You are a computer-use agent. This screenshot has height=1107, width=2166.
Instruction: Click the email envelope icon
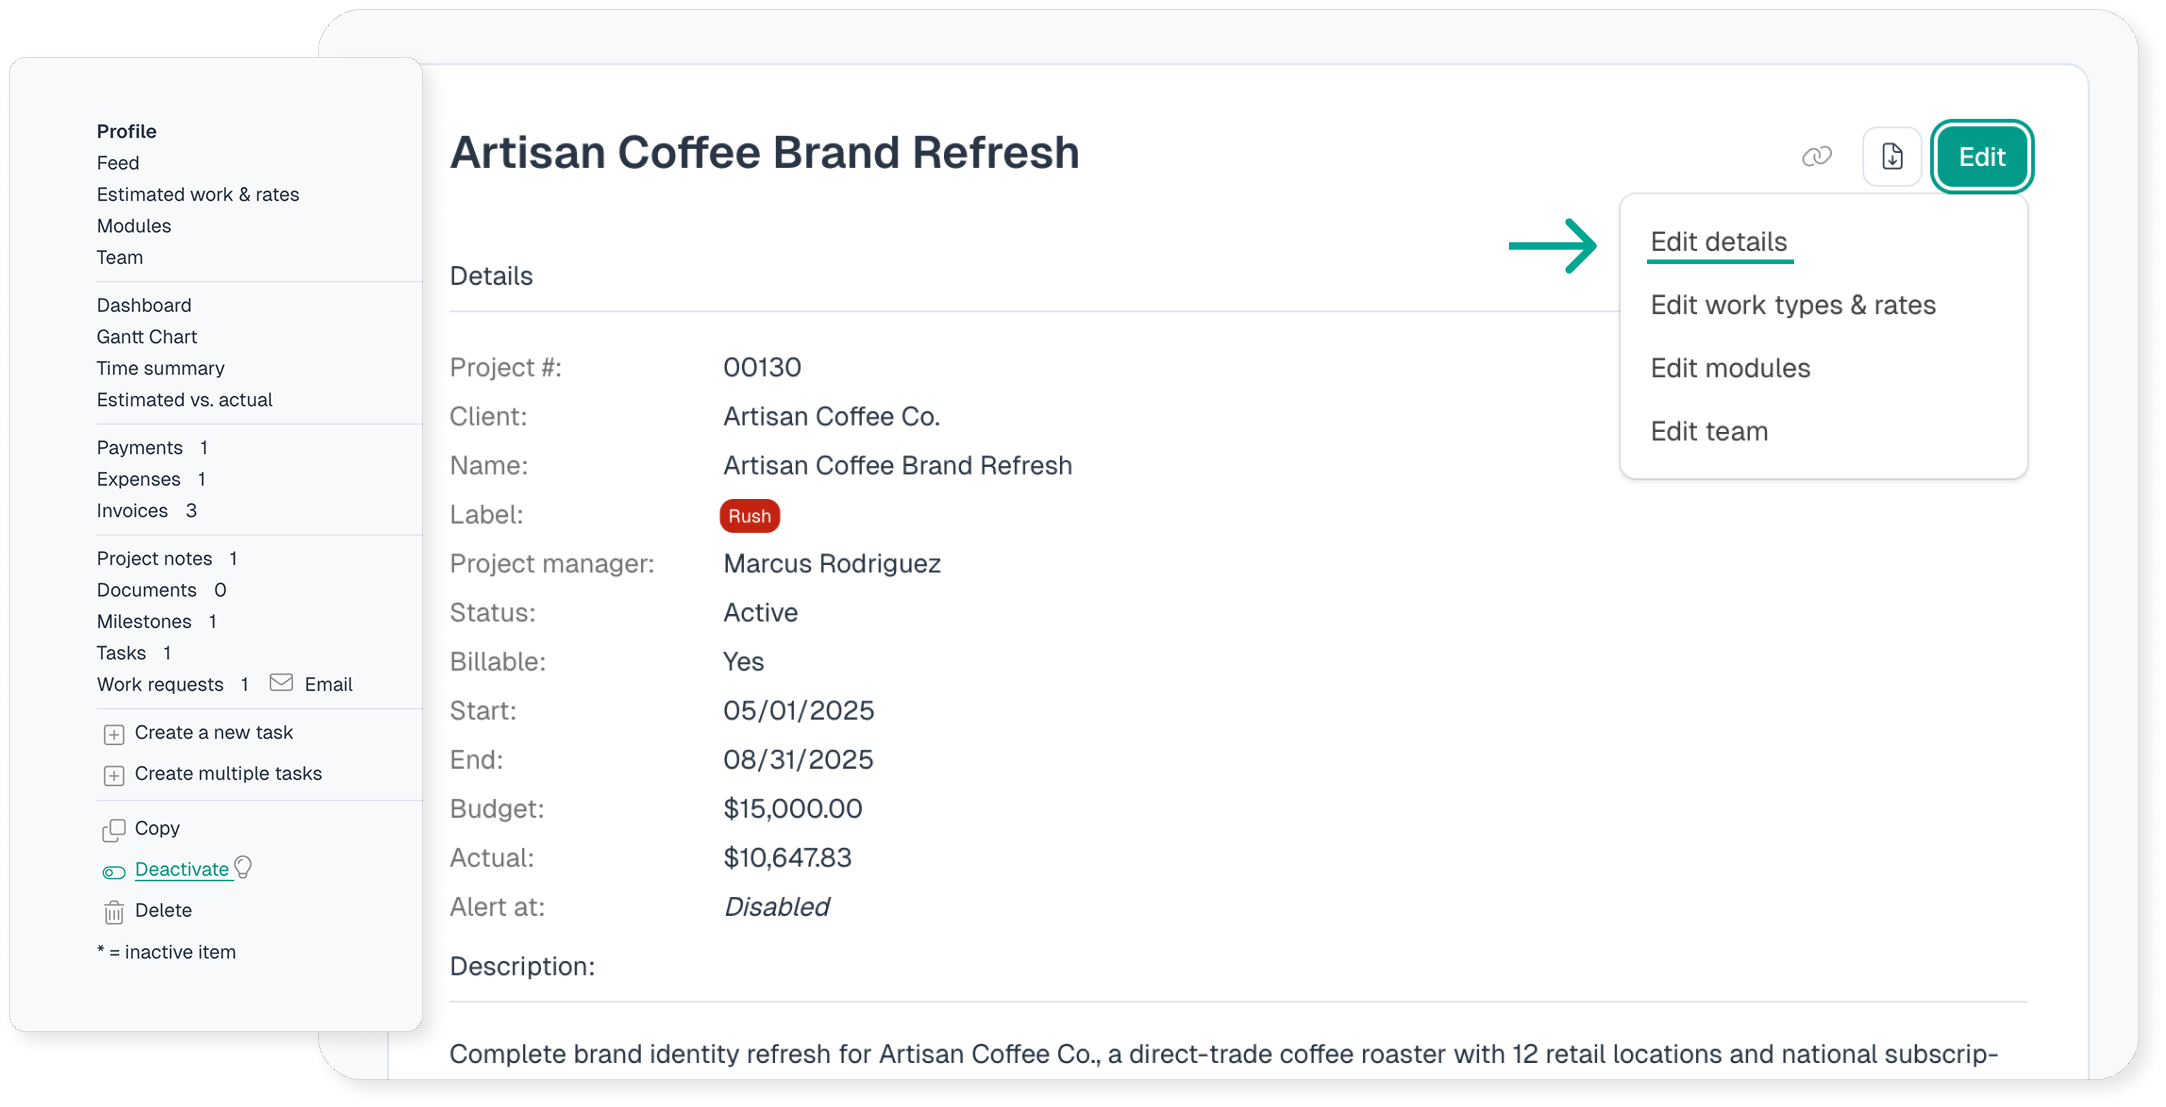281,683
